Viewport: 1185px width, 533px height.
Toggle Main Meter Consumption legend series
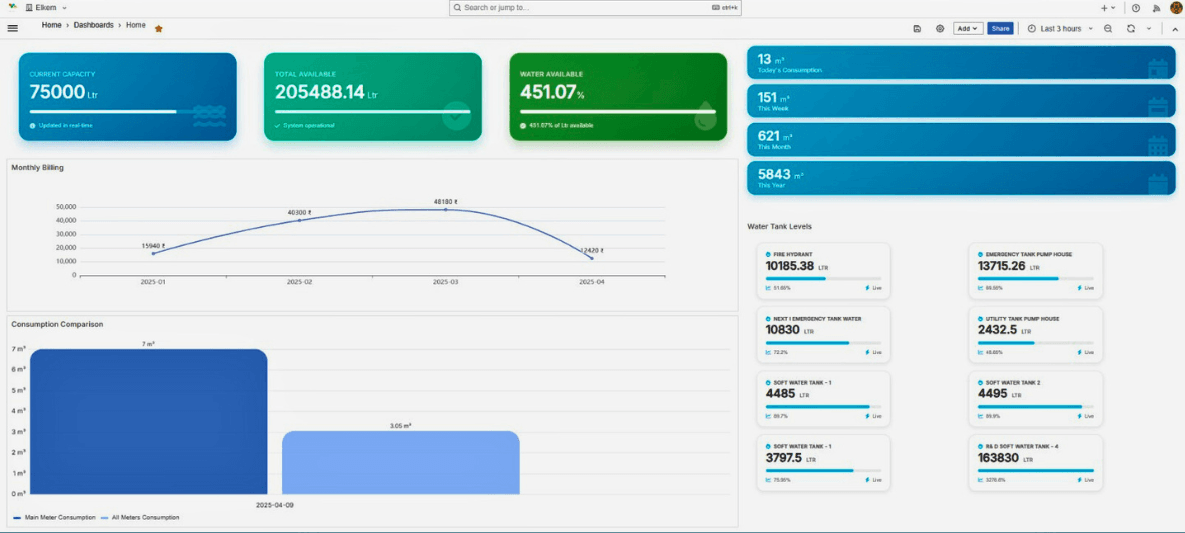click(x=54, y=517)
